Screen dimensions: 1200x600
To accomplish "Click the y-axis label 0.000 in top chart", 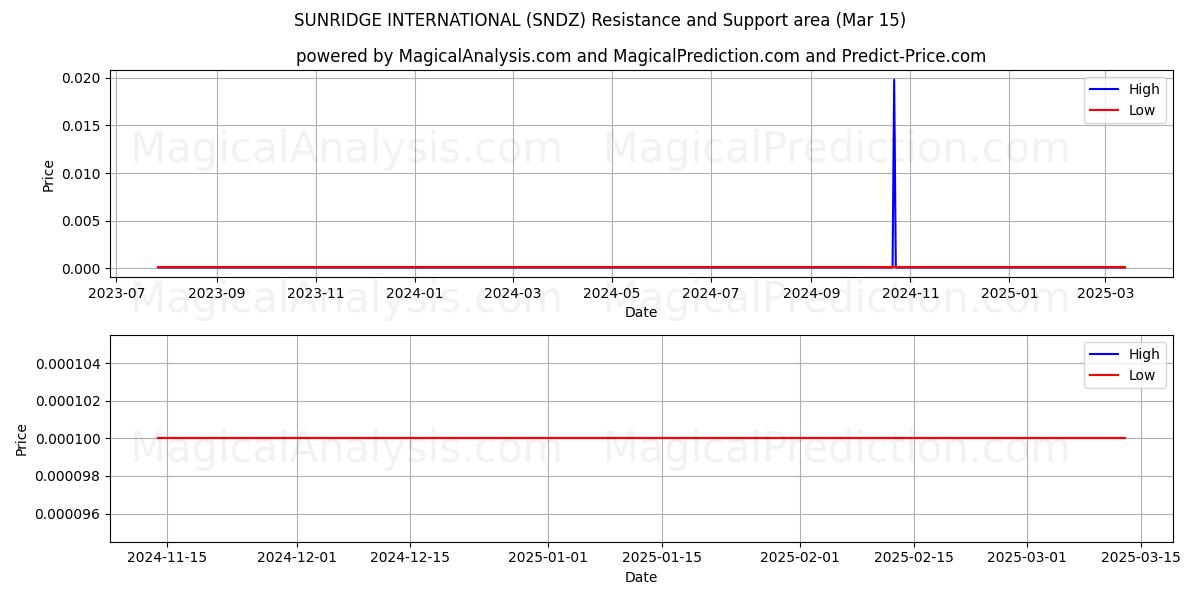I will click(x=80, y=269).
